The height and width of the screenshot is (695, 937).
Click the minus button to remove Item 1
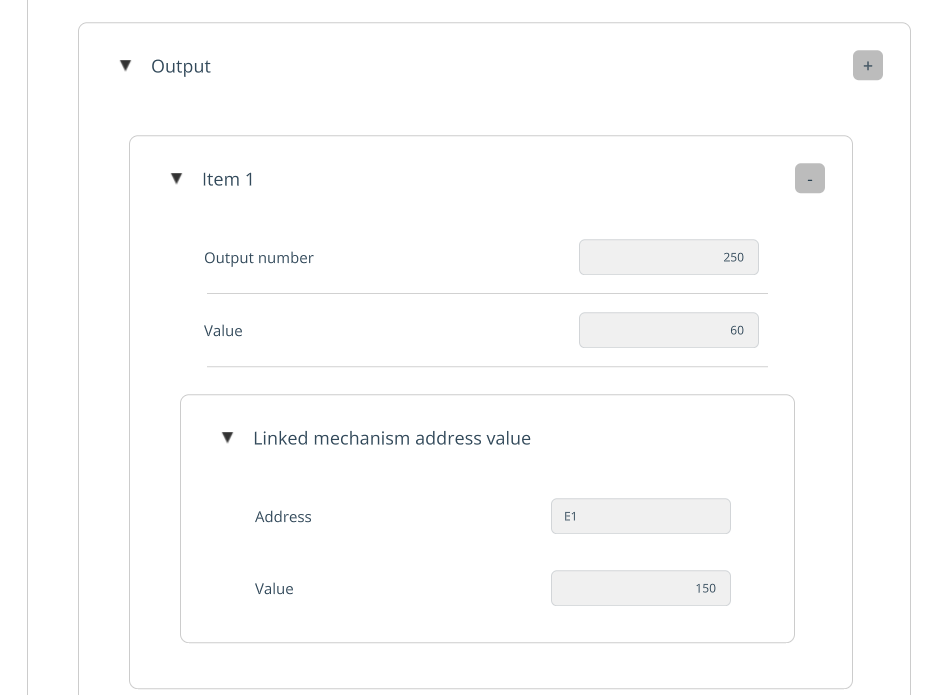(809, 179)
